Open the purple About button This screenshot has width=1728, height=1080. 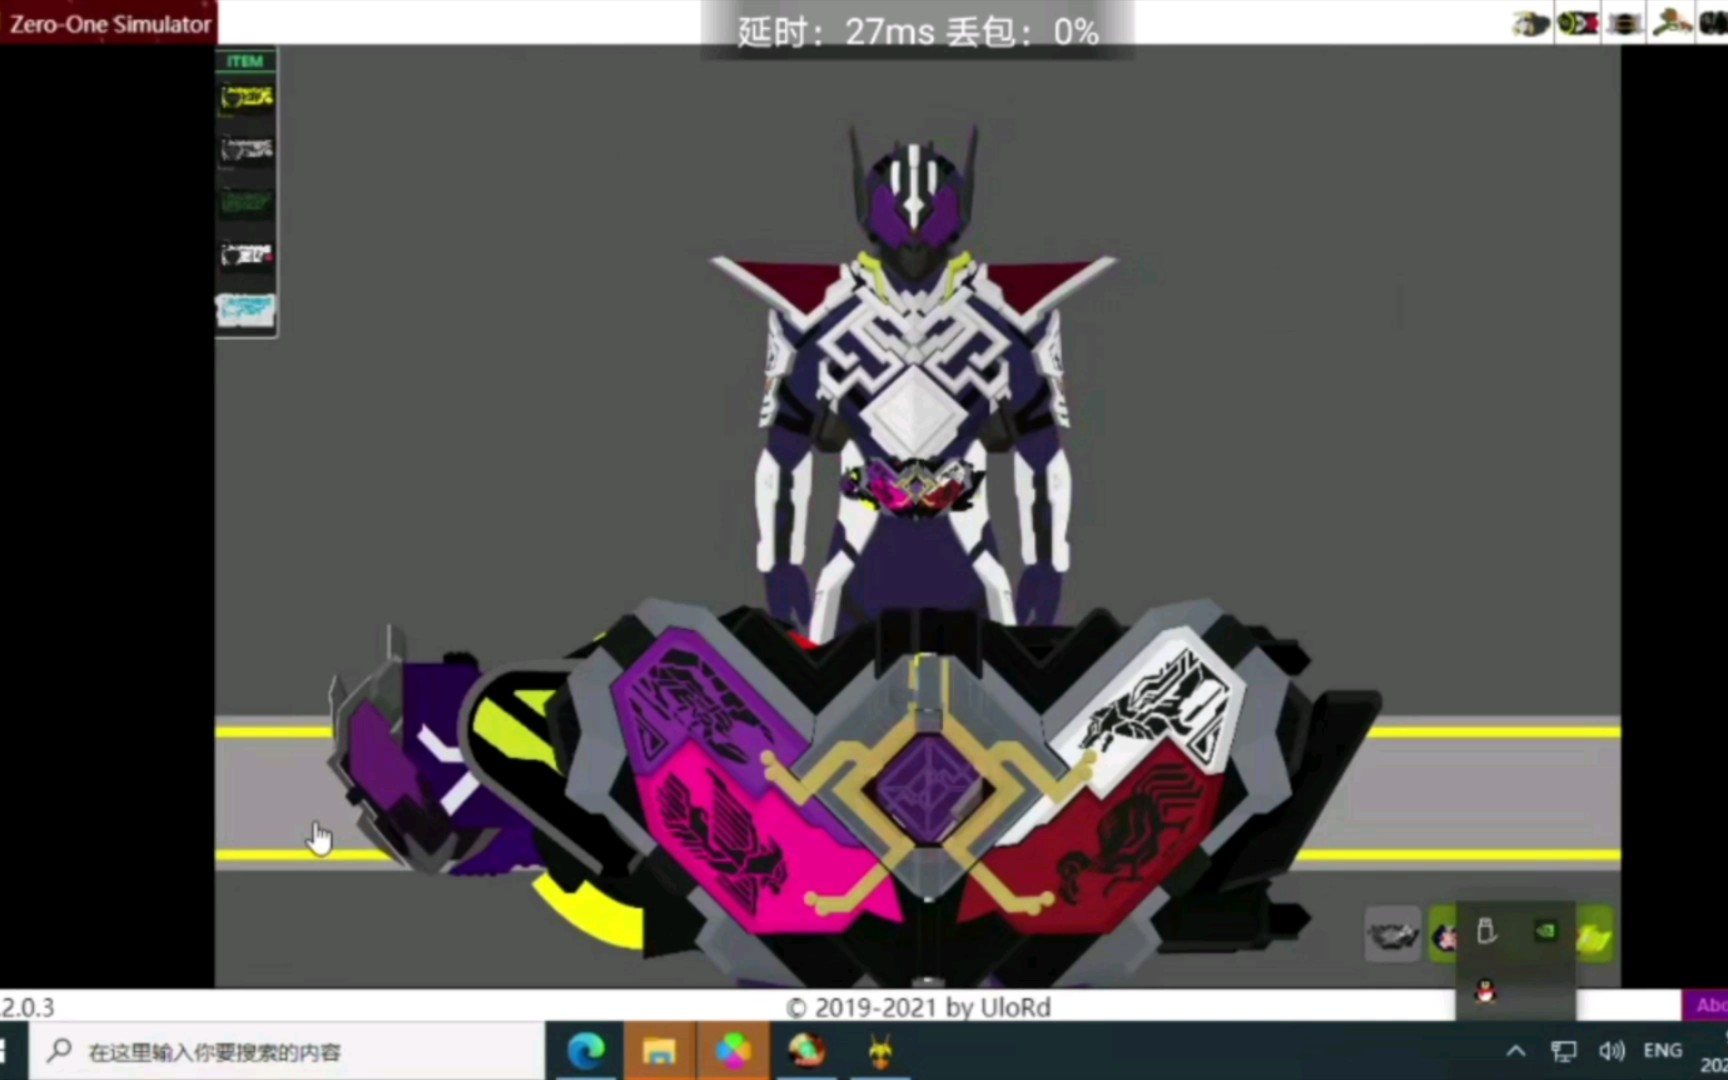click(x=1705, y=1005)
